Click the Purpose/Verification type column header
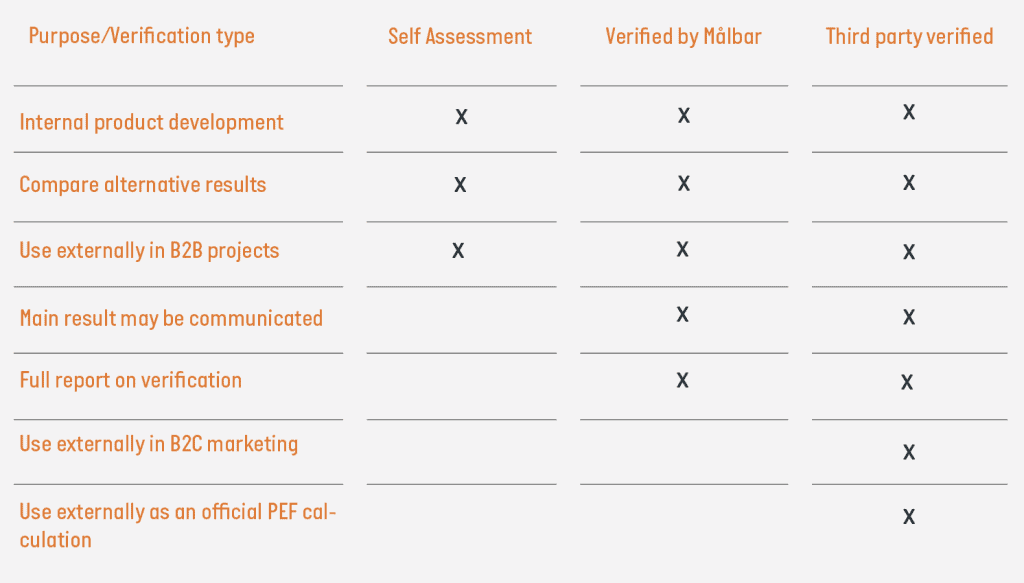The height and width of the screenshot is (583, 1024). coord(141,37)
